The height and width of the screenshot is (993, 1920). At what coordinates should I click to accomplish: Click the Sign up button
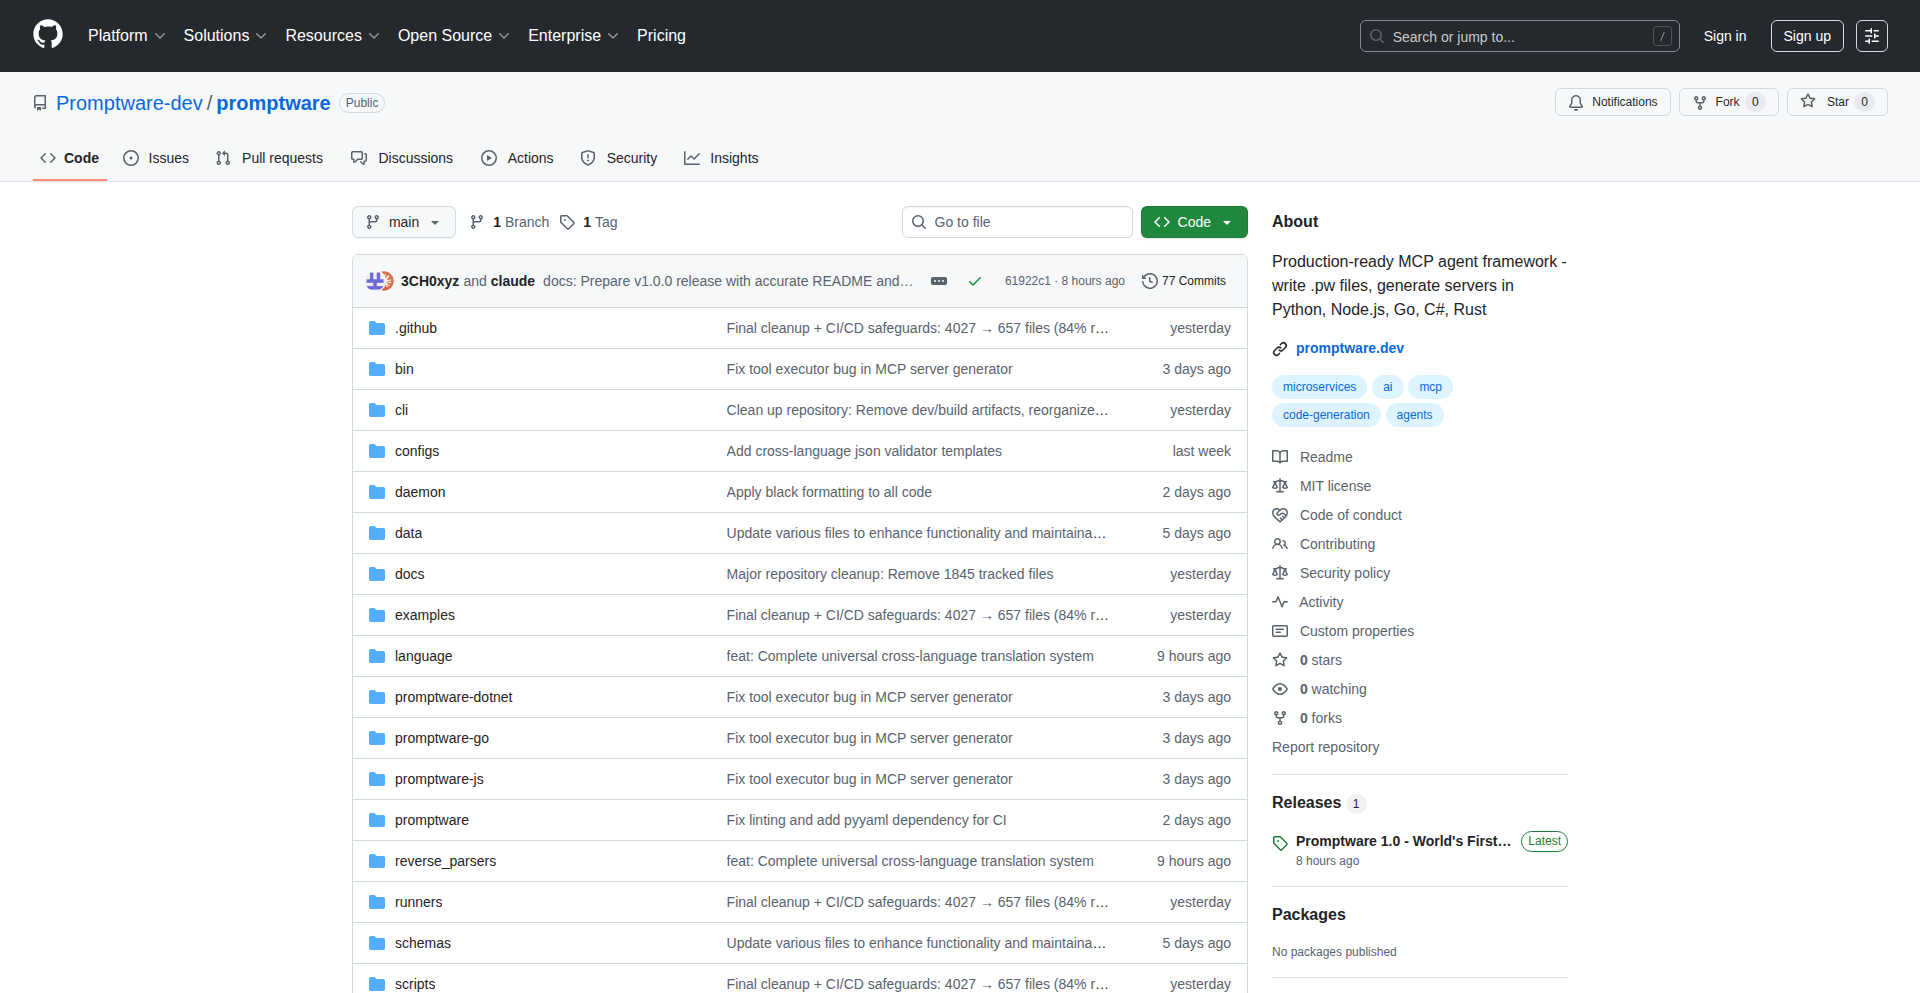point(1806,36)
